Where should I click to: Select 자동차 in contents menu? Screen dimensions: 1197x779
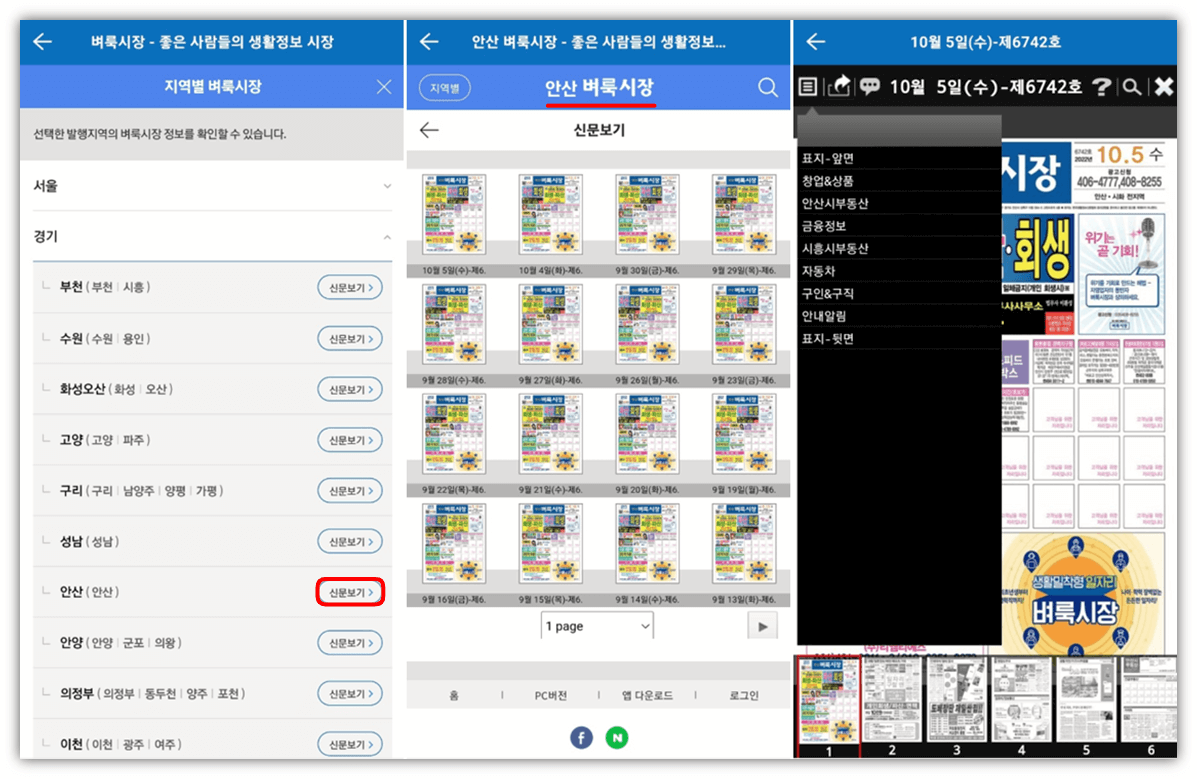click(x=899, y=271)
